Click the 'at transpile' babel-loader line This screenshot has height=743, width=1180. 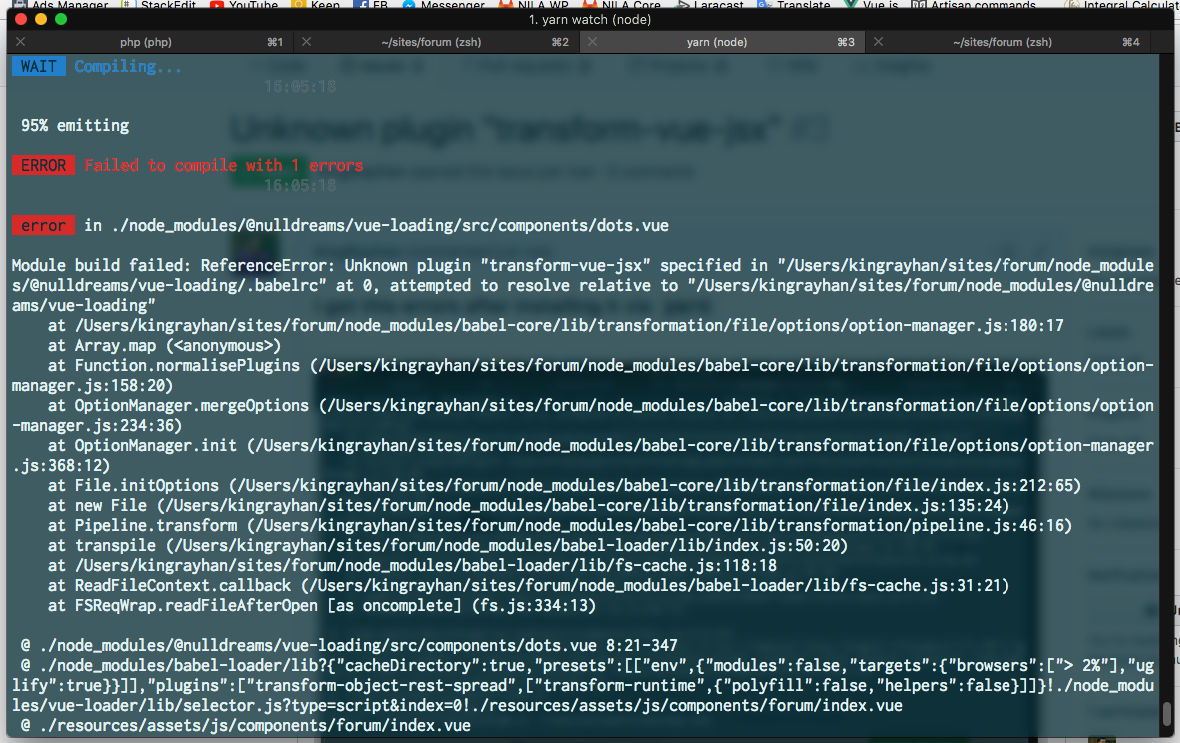(x=448, y=546)
